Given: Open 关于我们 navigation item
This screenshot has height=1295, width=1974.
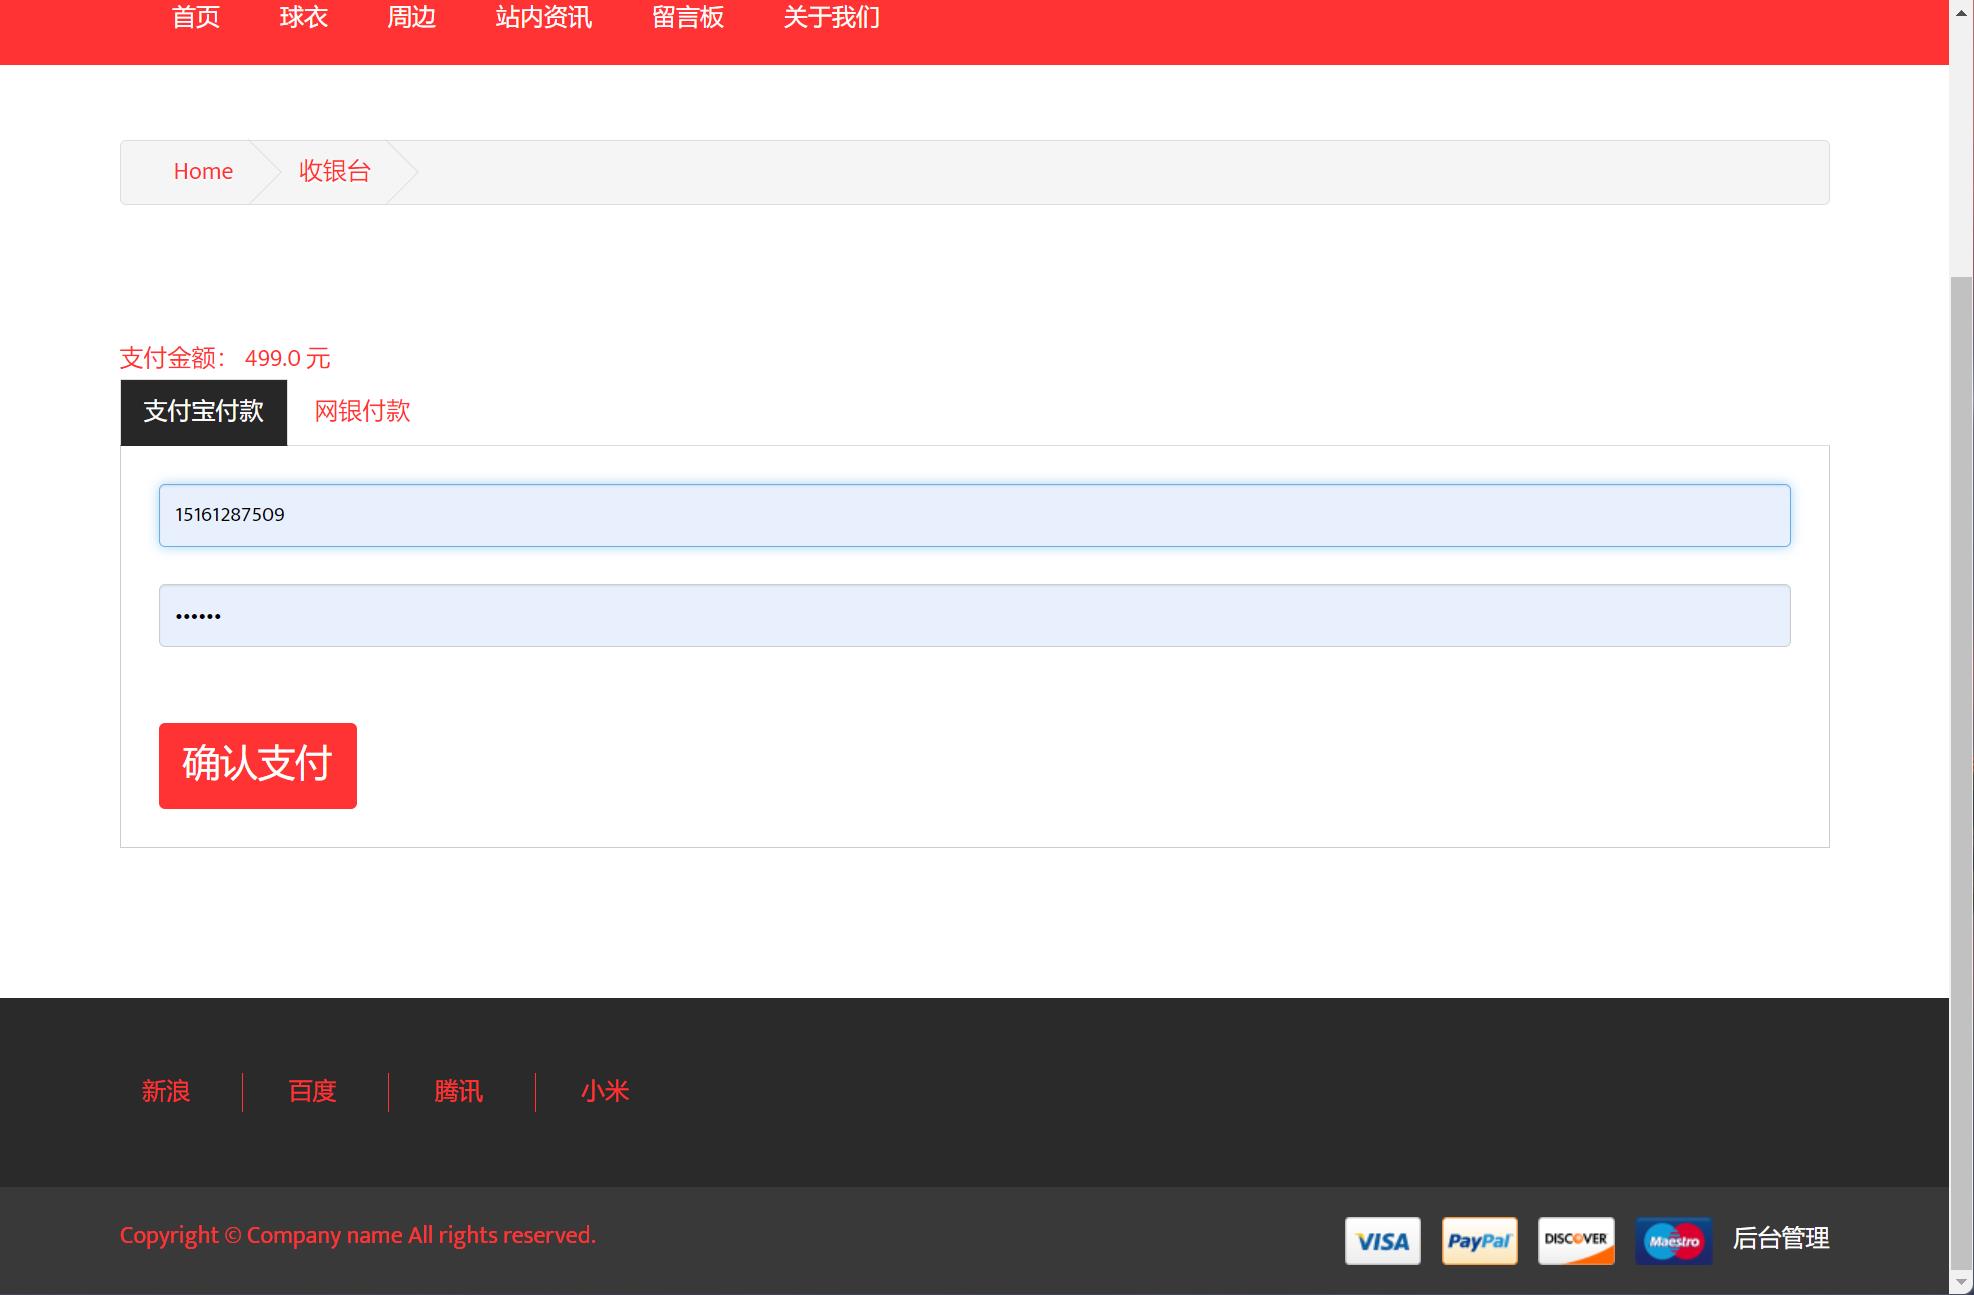Looking at the screenshot, I should coord(831,18).
